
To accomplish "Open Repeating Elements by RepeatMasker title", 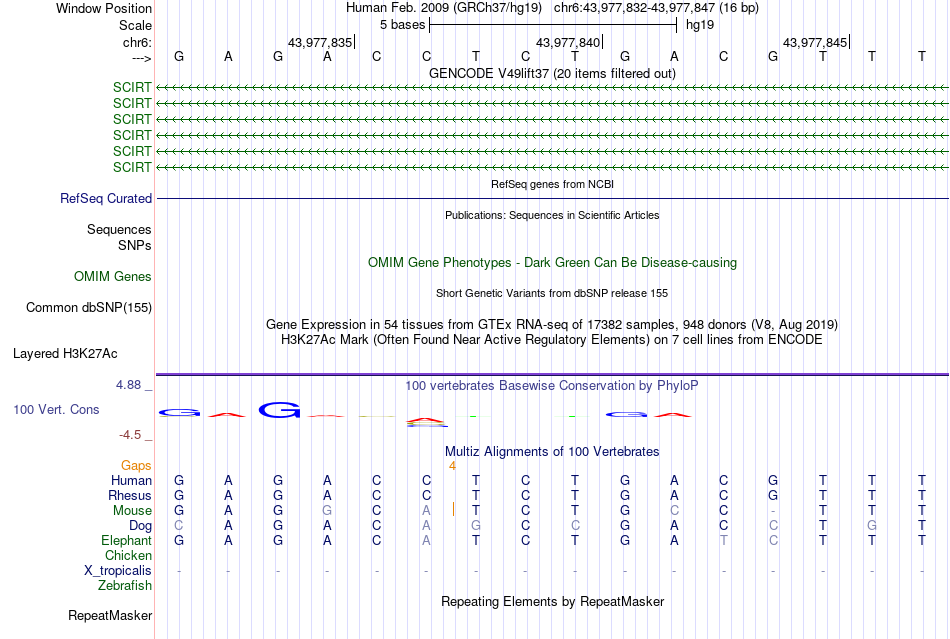I will tap(552, 601).
